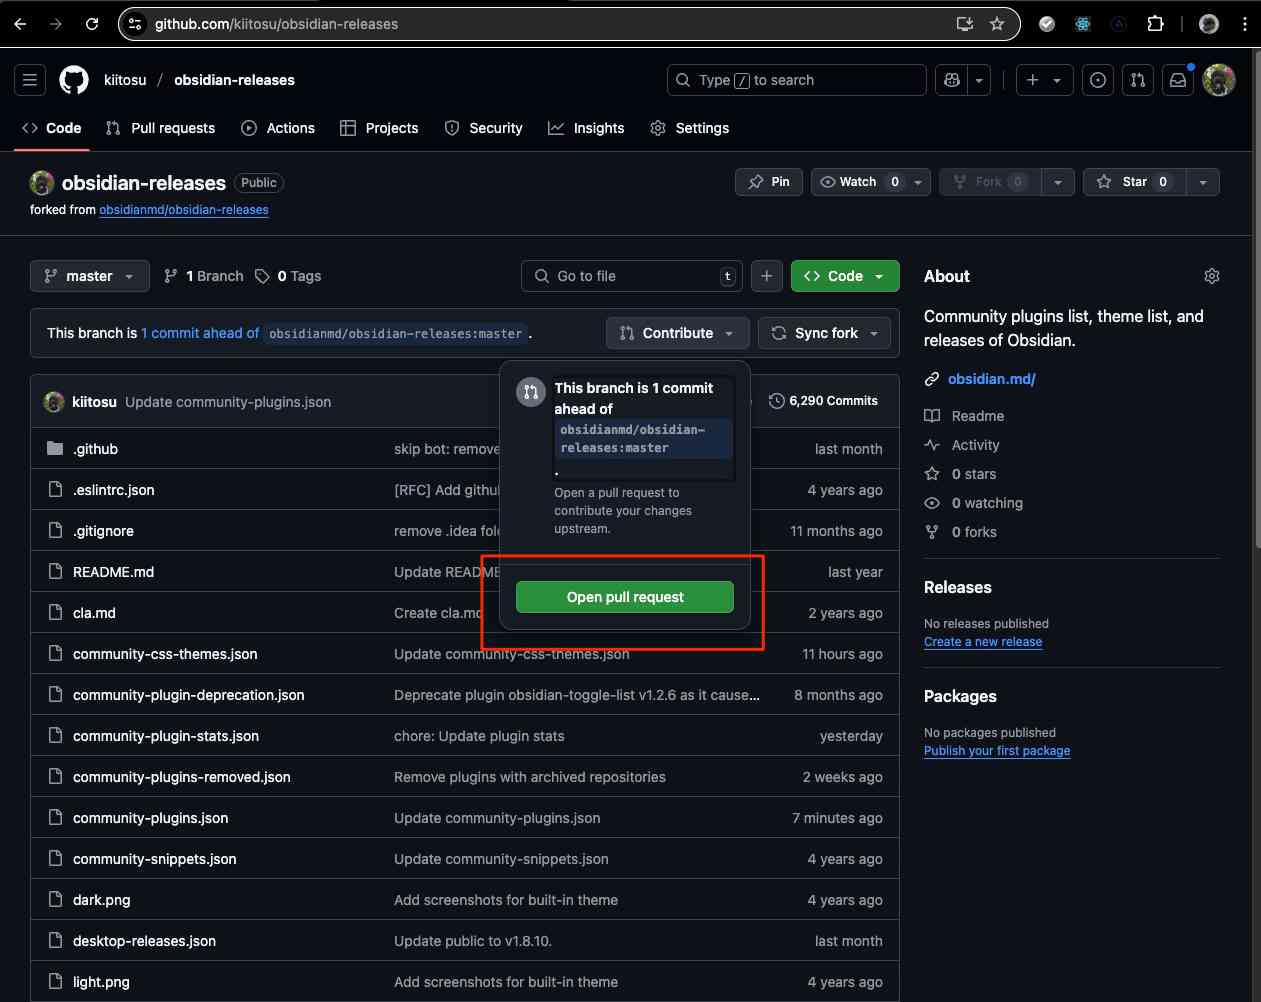Open the Copilot icon in header
This screenshot has width=1261, height=1002.
click(x=952, y=80)
